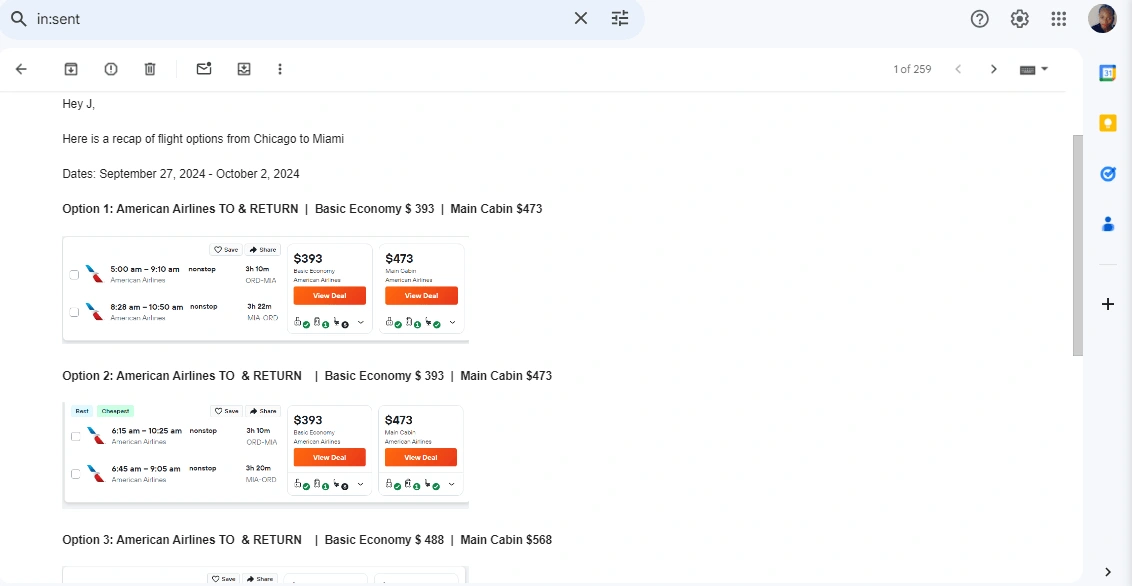Open Gmail settings gear
1132x586 pixels.
coord(1019,19)
